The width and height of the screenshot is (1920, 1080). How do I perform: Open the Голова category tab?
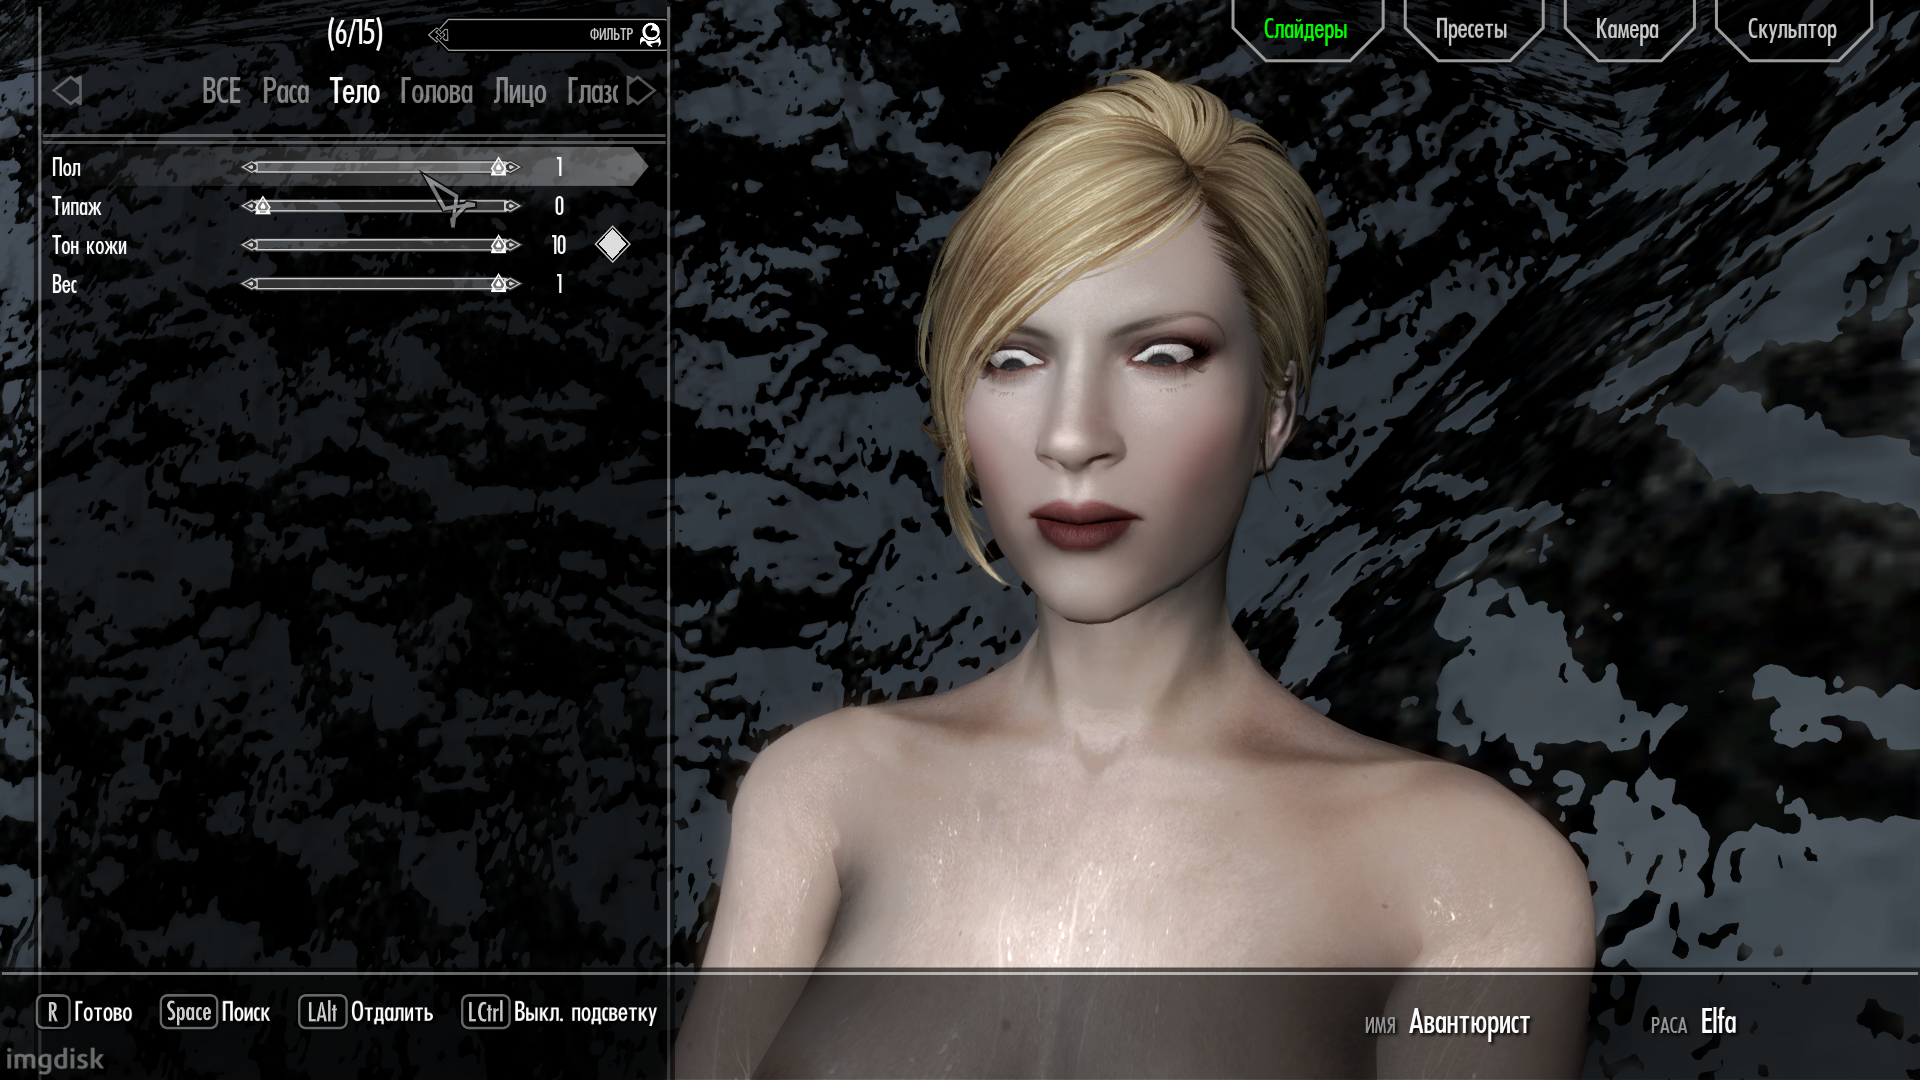pyautogui.click(x=436, y=92)
